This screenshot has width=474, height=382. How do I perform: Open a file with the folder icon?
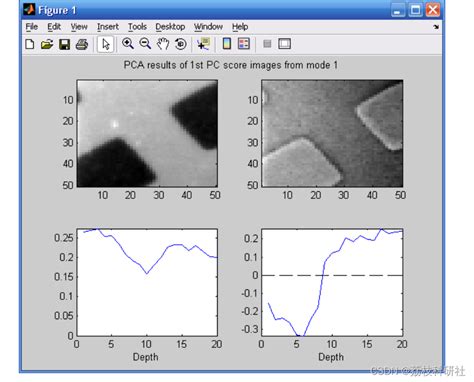[x=47, y=44]
